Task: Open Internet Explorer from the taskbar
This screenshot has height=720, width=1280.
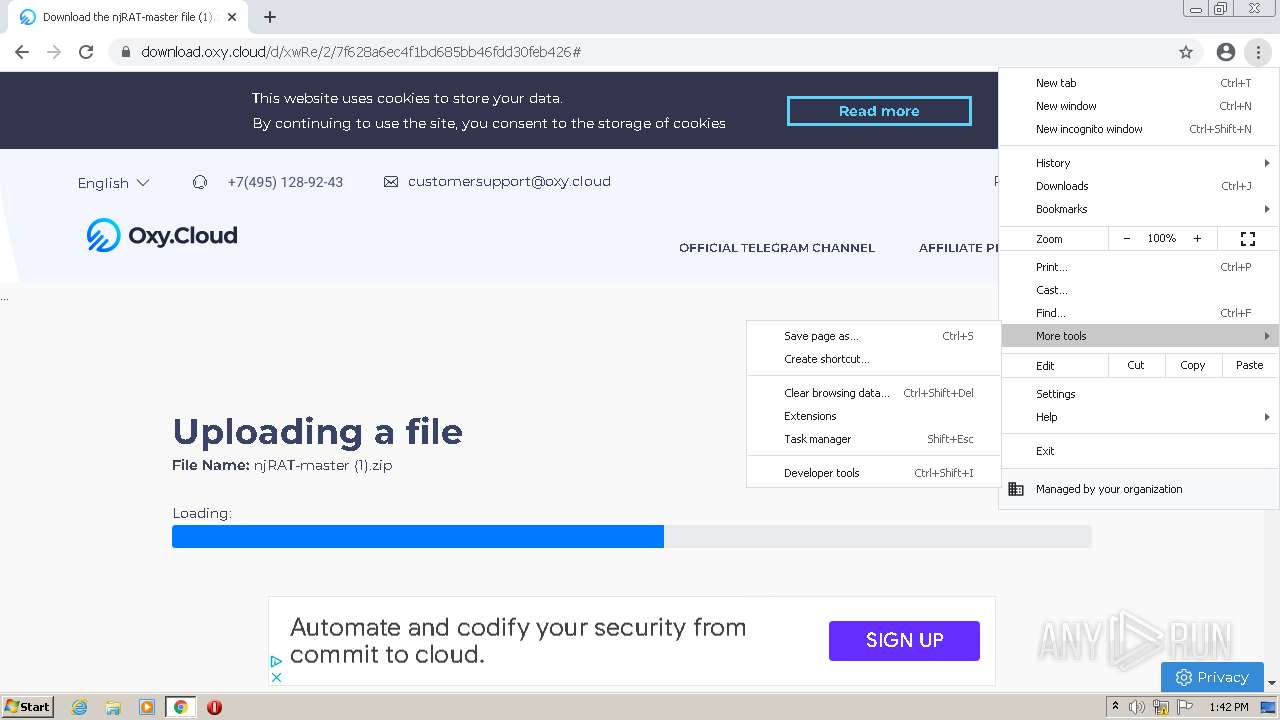Action: coord(80,707)
